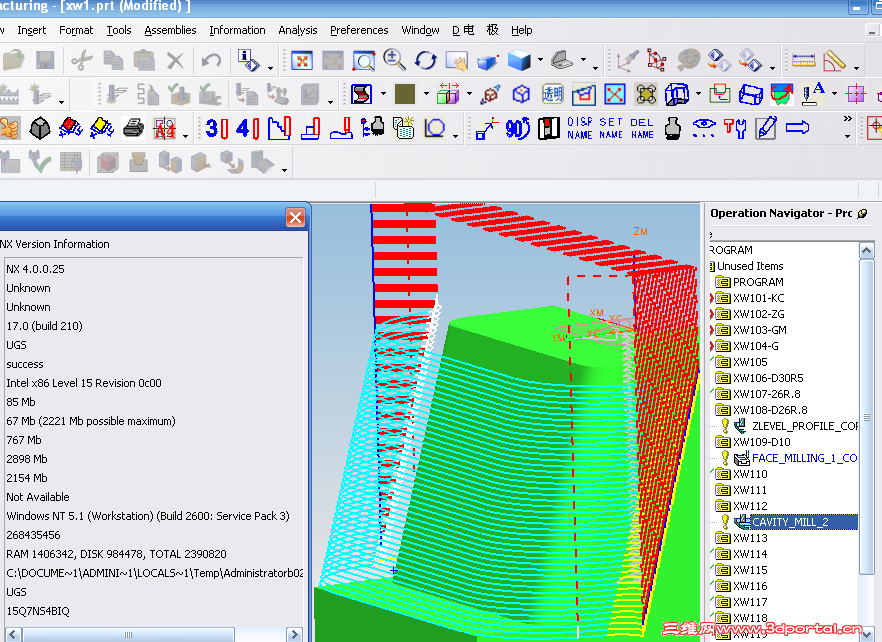Open the Insert menu
Viewport: 882px width, 642px height.
click(32, 30)
